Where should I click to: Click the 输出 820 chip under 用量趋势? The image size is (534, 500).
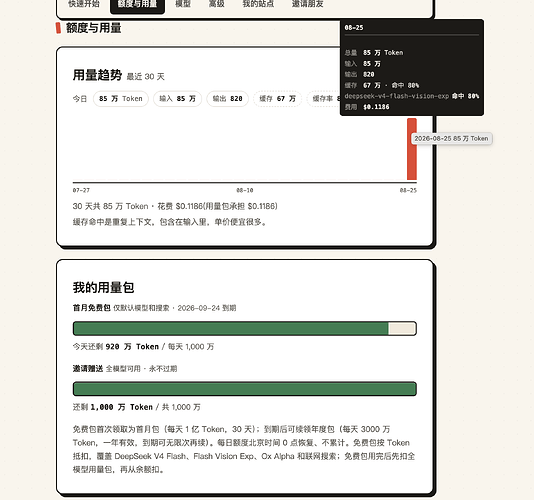point(227,99)
